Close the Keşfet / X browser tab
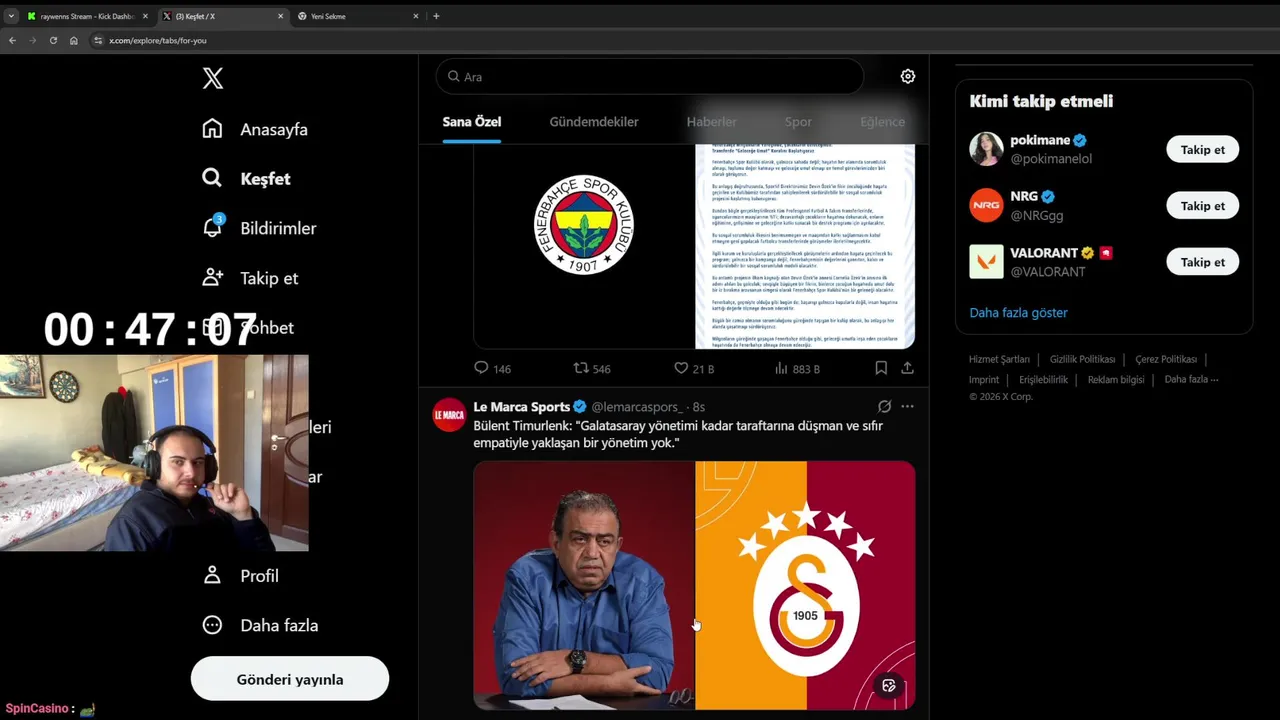The height and width of the screenshot is (720, 1280). (280, 16)
